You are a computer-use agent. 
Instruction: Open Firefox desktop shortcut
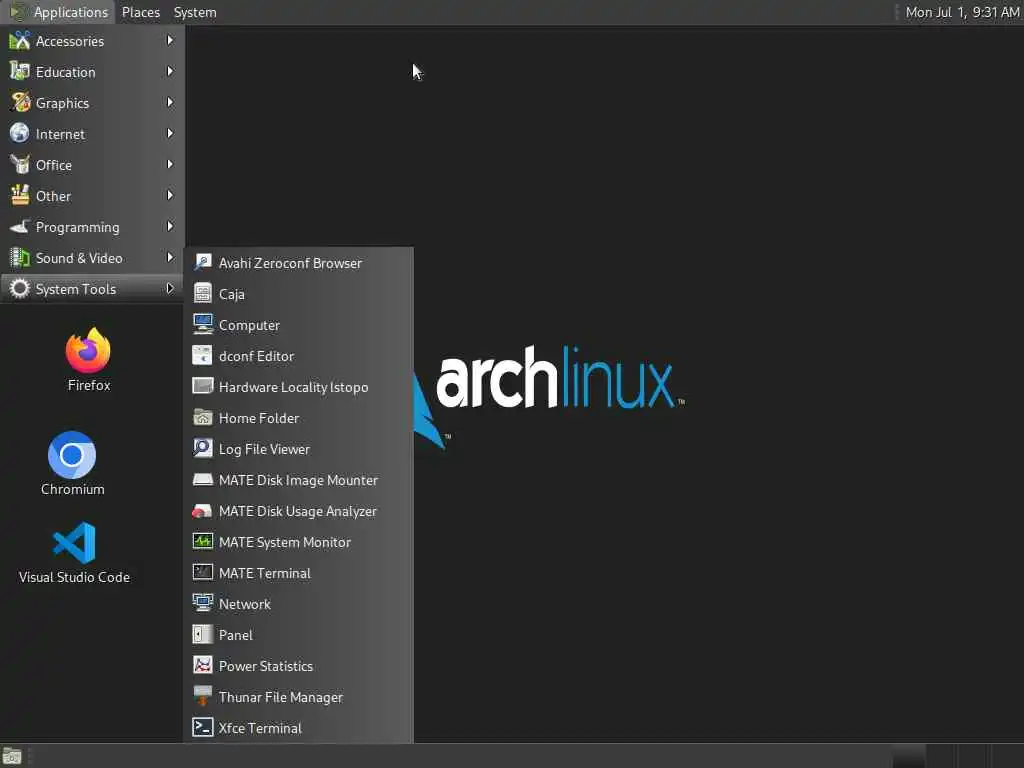pyautogui.click(x=89, y=360)
